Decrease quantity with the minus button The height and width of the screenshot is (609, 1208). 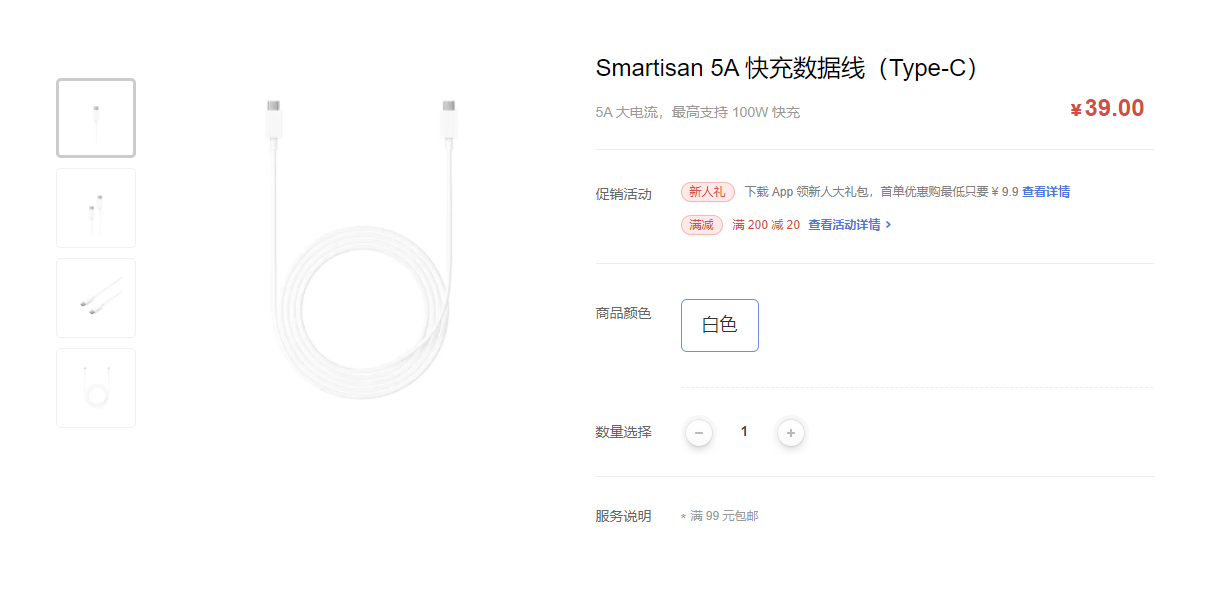[x=699, y=433]
